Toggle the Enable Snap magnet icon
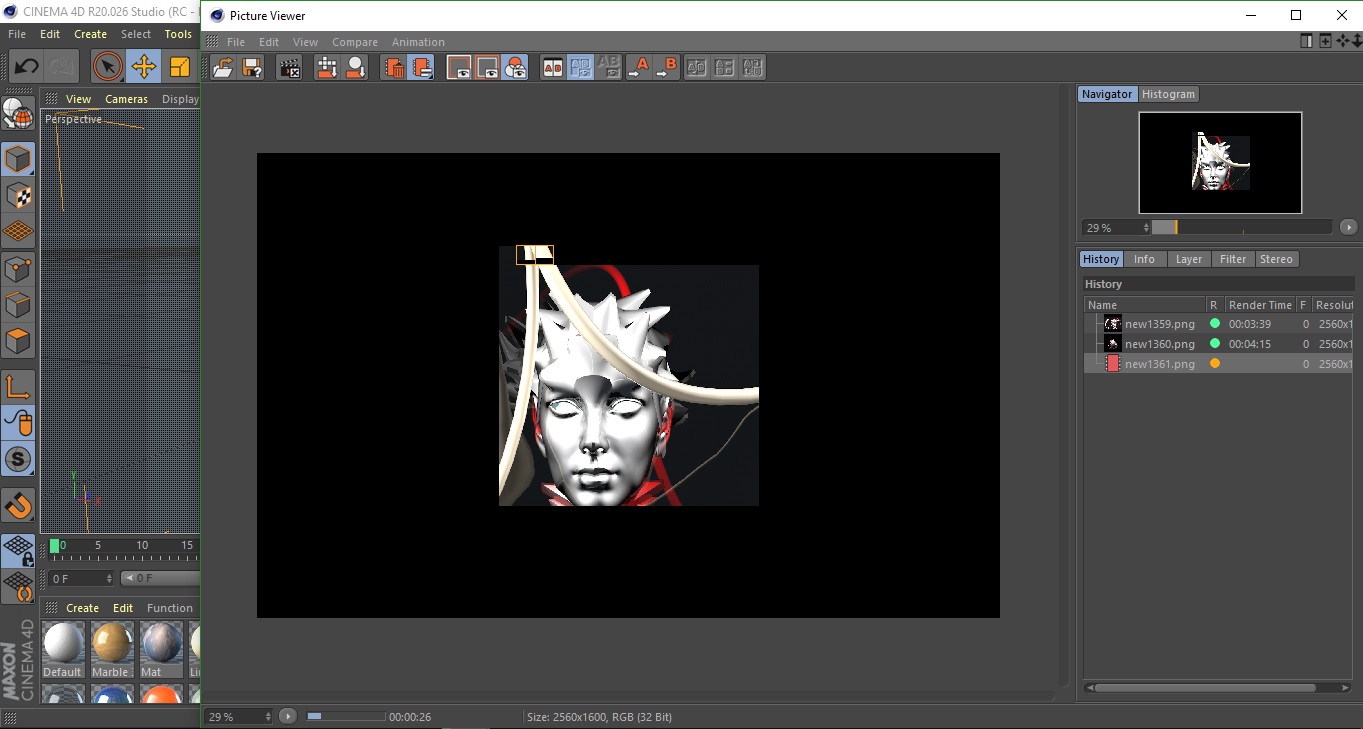The width and height of the screenshot is (1363, 729). pos(18,506)
